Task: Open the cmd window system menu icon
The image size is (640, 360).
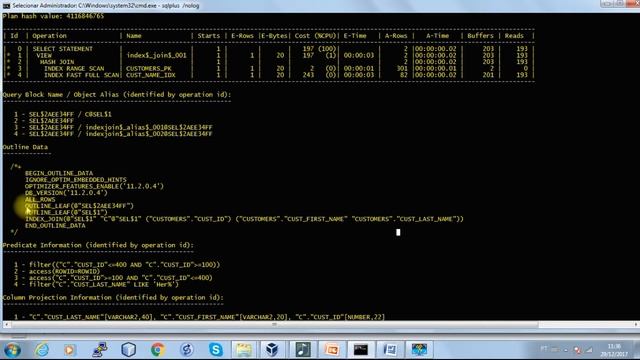Action: click(6, 6)
